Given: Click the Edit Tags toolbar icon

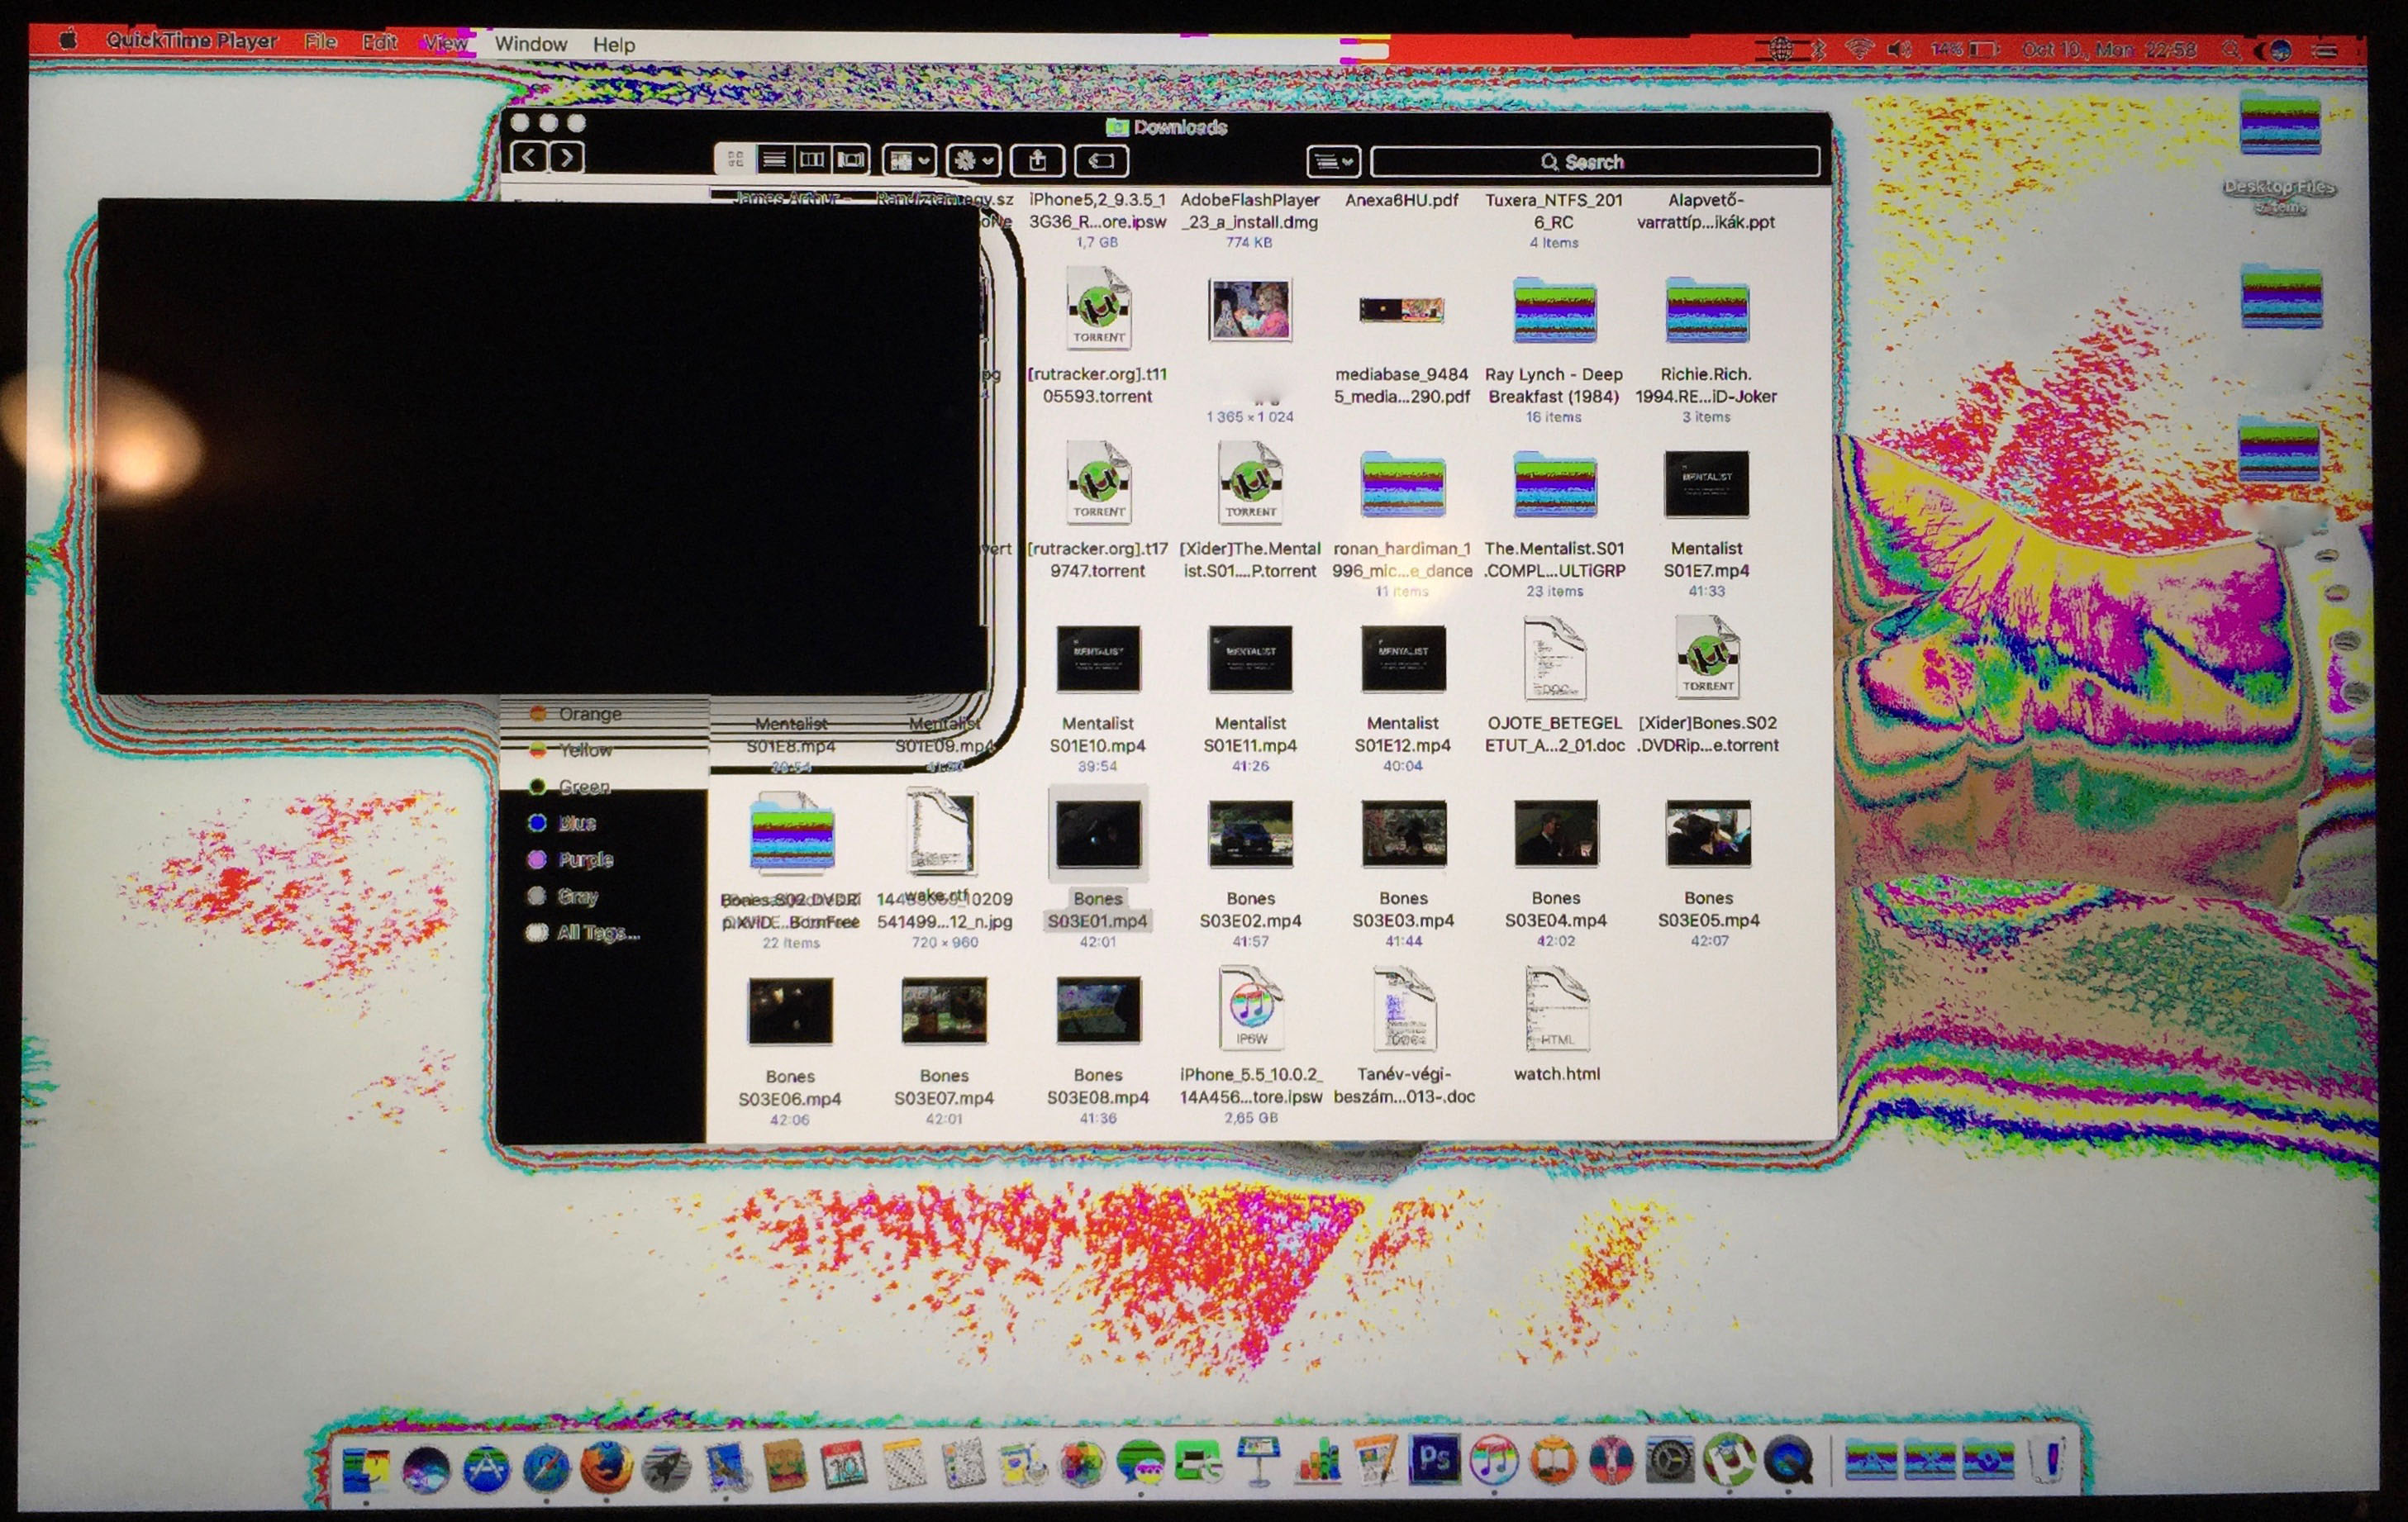Looking at the screenshot, I should 1101,161.
